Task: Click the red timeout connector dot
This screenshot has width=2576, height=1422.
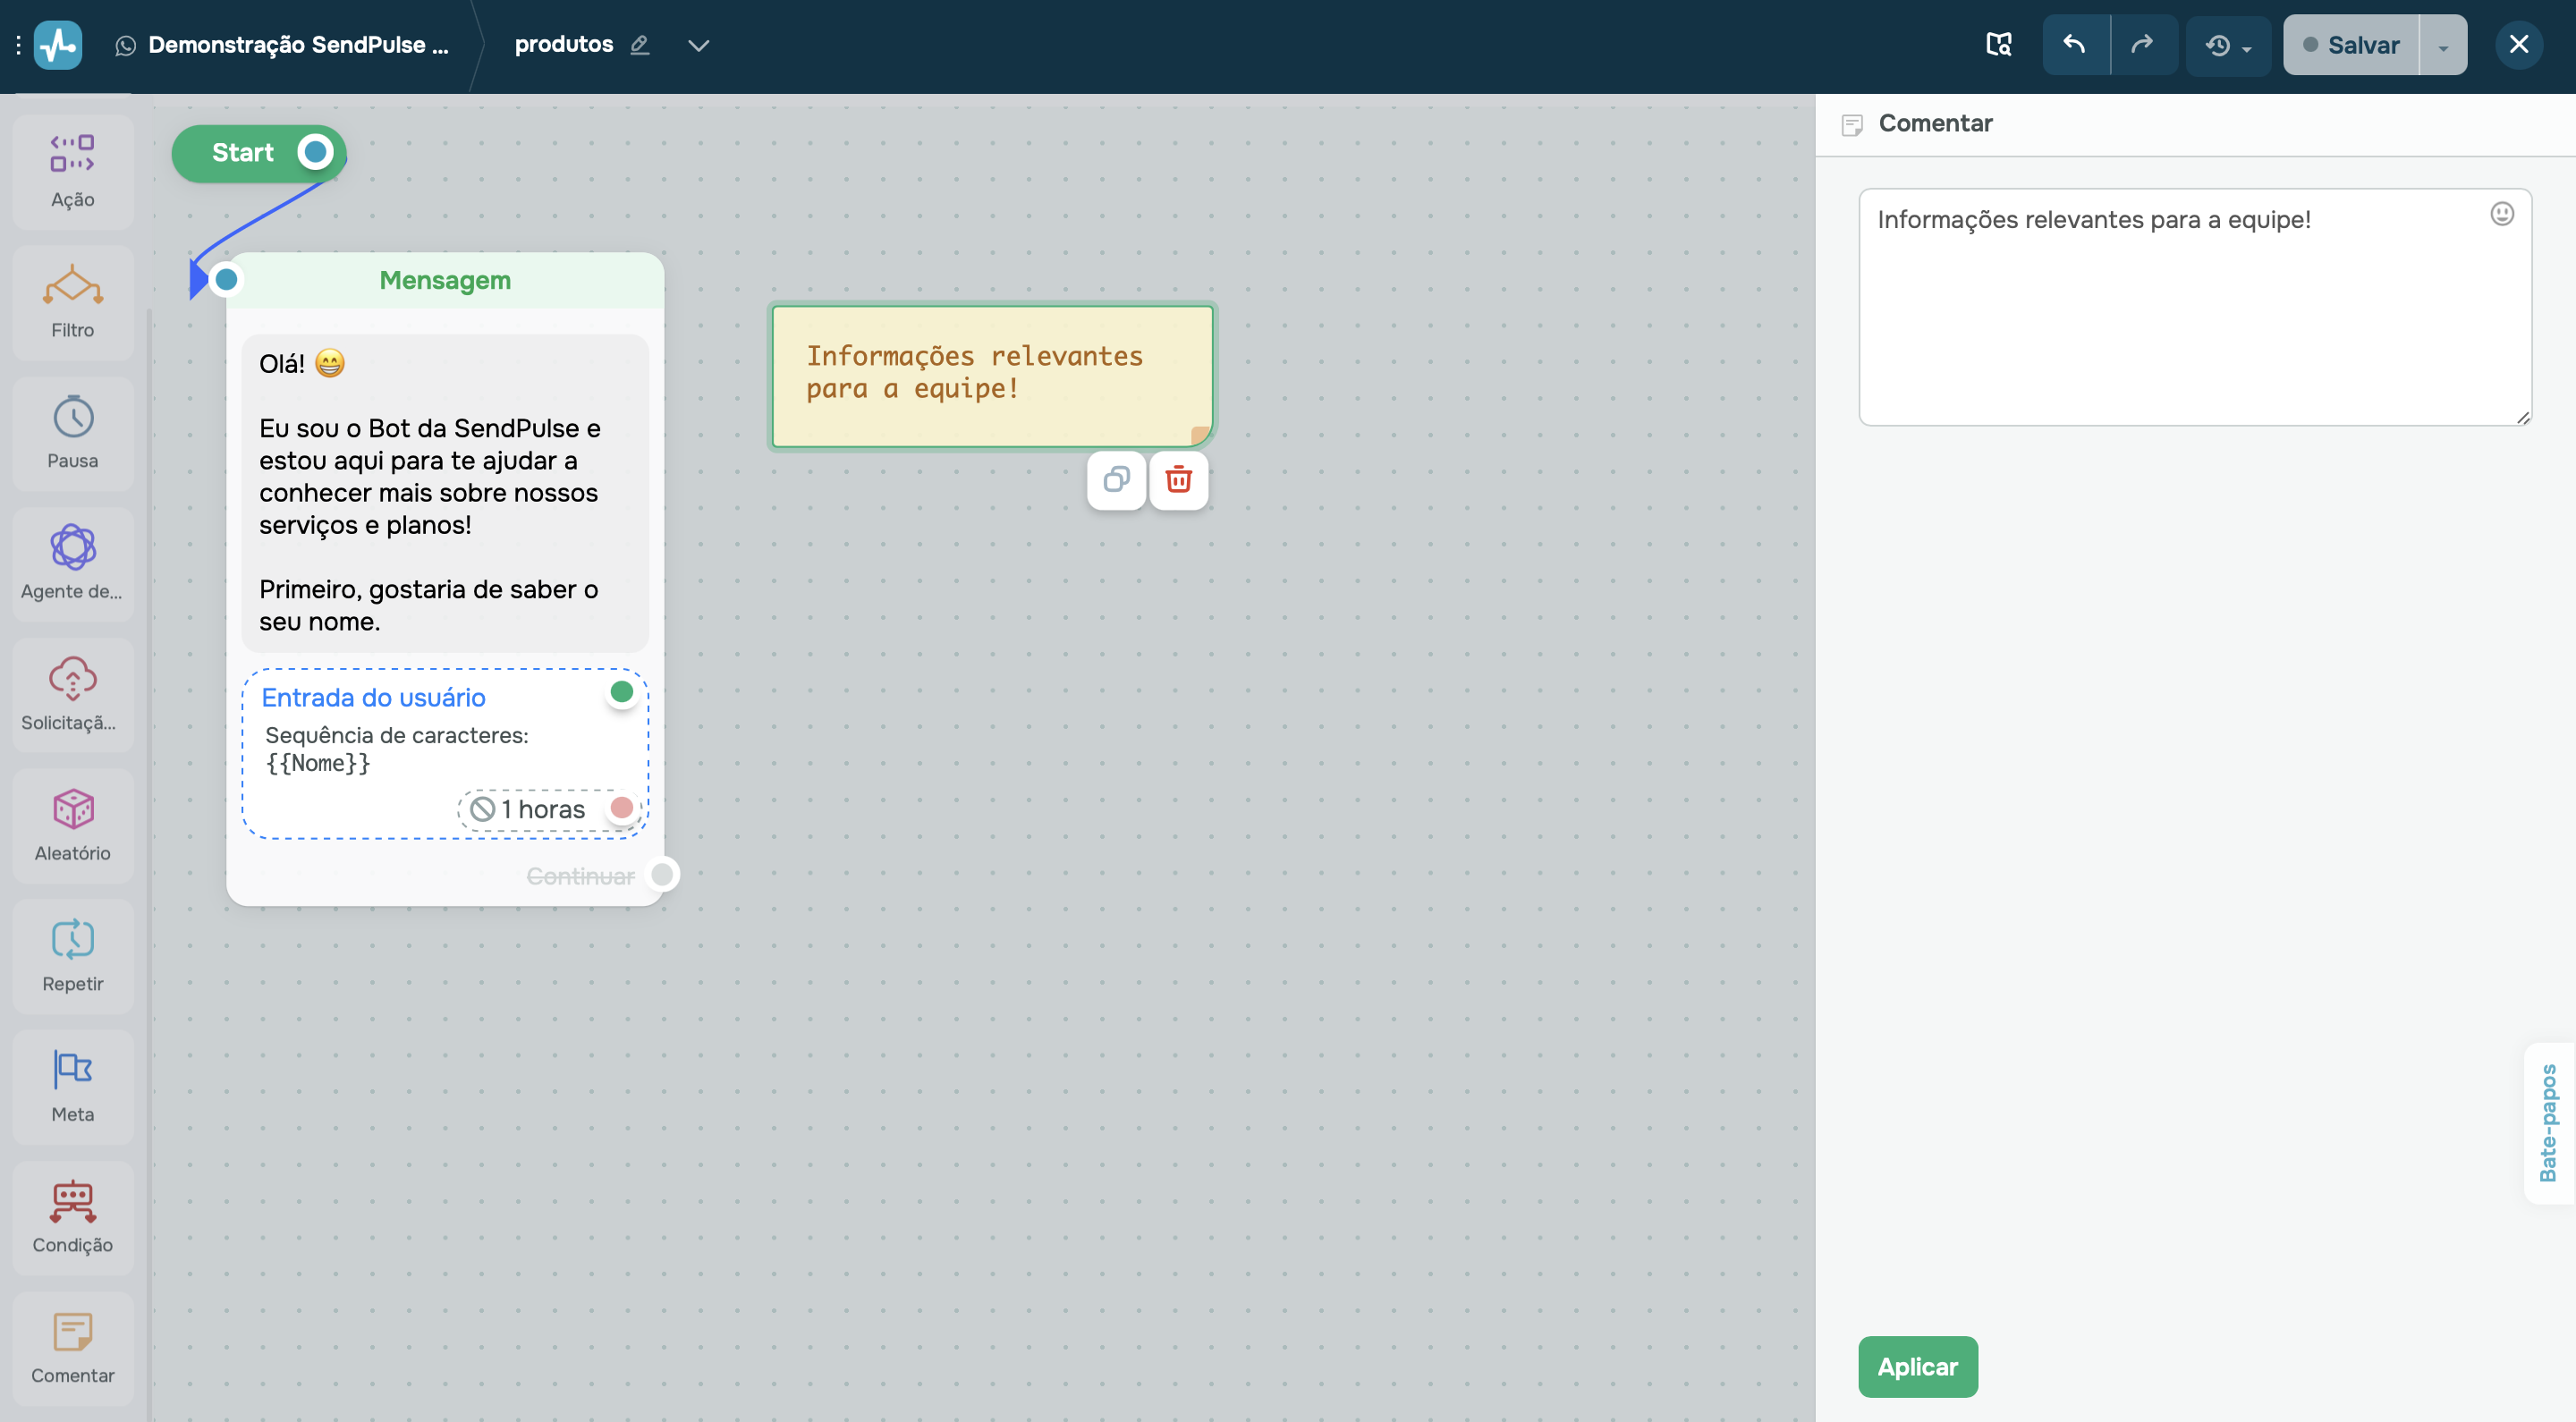Action: [621, 808]
